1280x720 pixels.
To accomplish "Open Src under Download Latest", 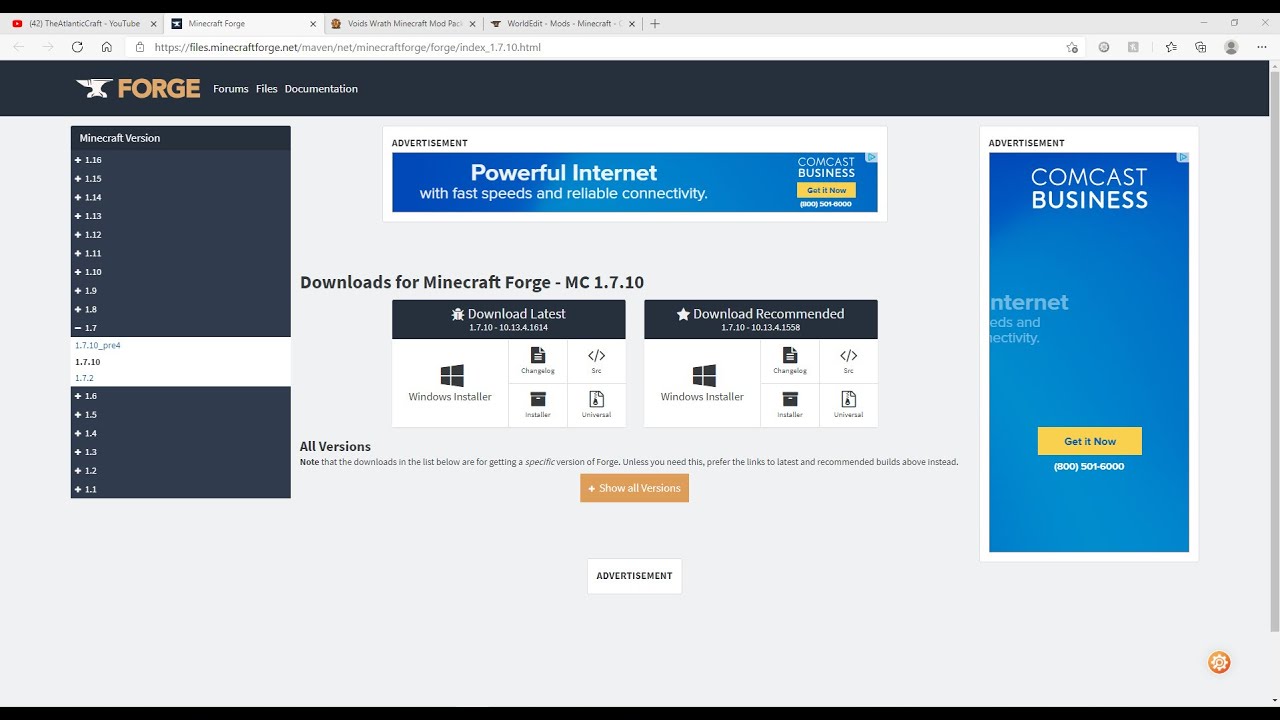I will click(x=596, y=361).
